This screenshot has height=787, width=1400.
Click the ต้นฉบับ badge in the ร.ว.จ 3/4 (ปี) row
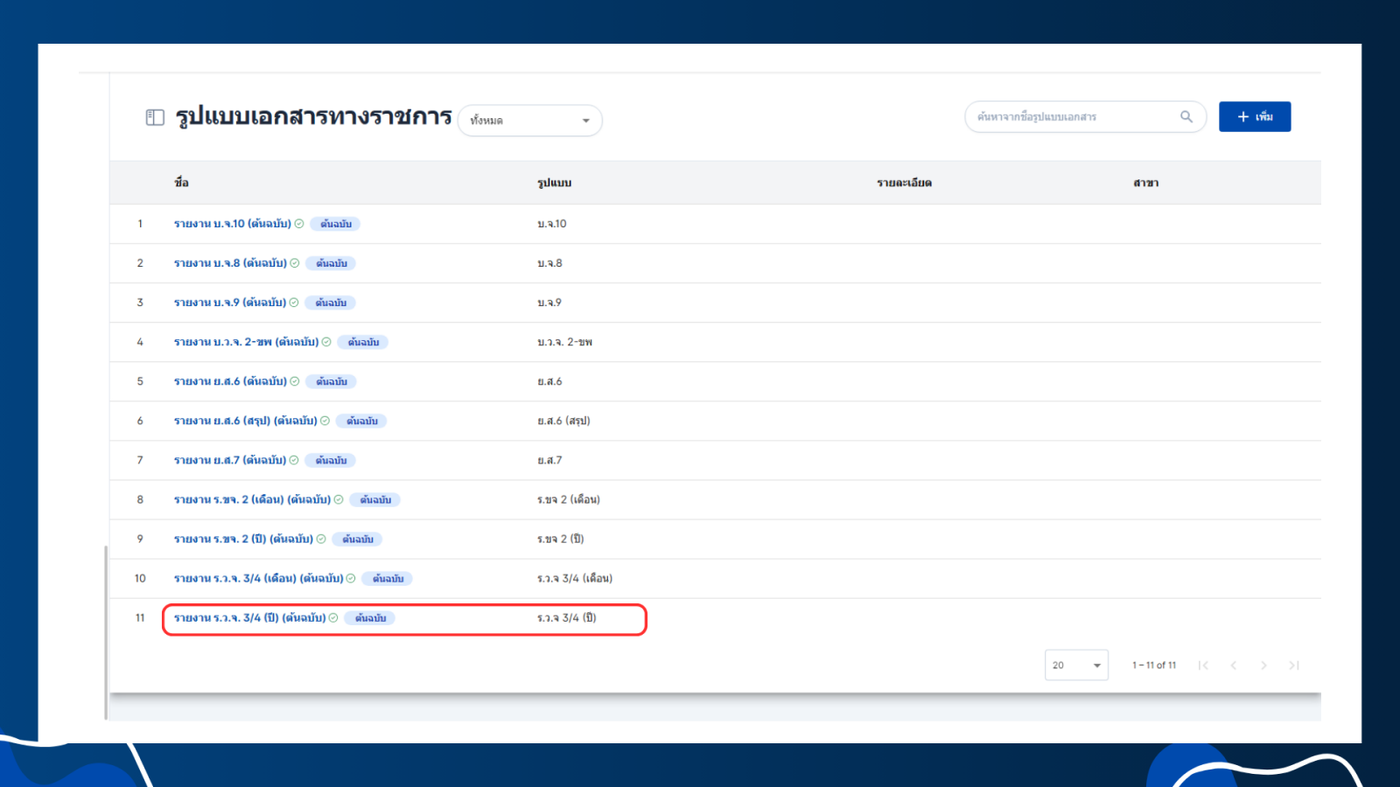[x=370, y=618]
